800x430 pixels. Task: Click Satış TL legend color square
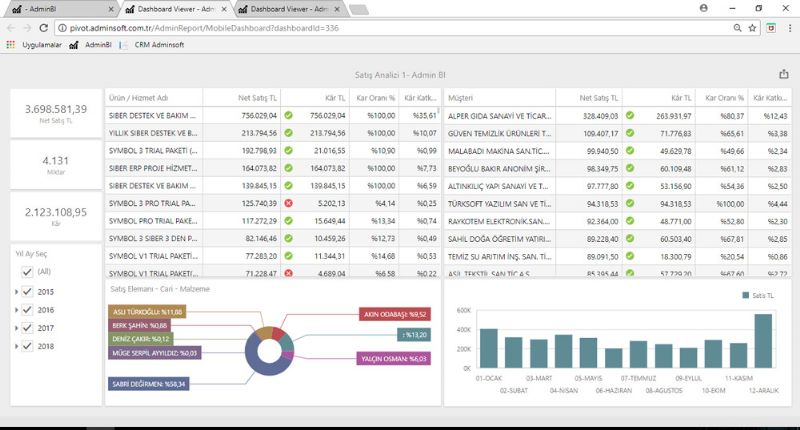click(745, 295)
